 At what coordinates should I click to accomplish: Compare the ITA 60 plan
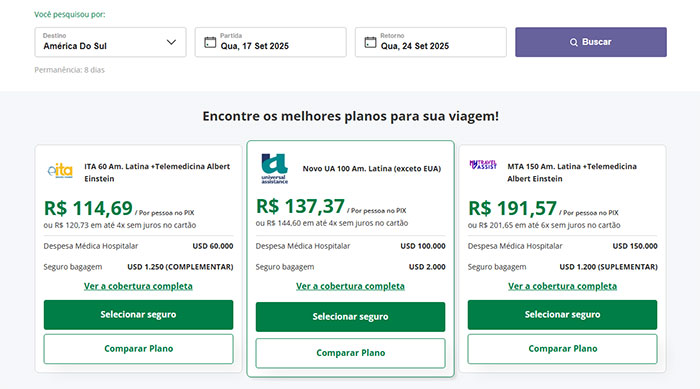point(138,349)
